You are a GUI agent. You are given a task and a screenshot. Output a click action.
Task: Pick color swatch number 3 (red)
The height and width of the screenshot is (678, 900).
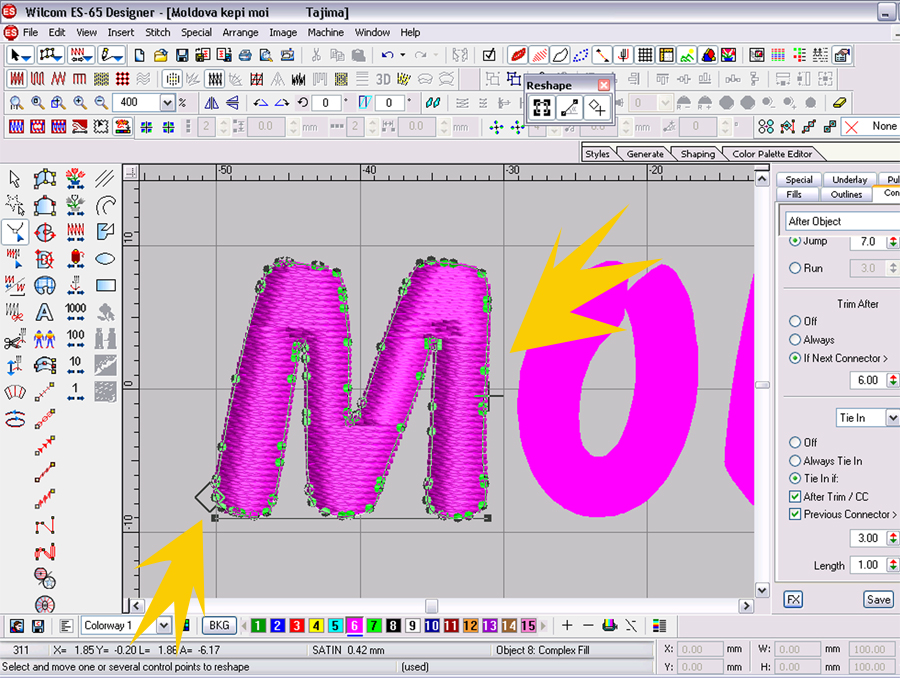296,626
